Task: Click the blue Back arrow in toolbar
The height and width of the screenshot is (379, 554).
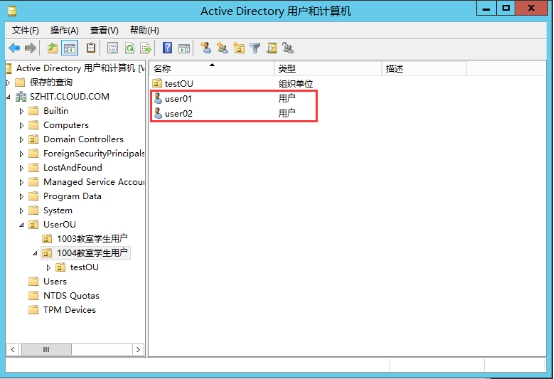Action: [14, 48]
